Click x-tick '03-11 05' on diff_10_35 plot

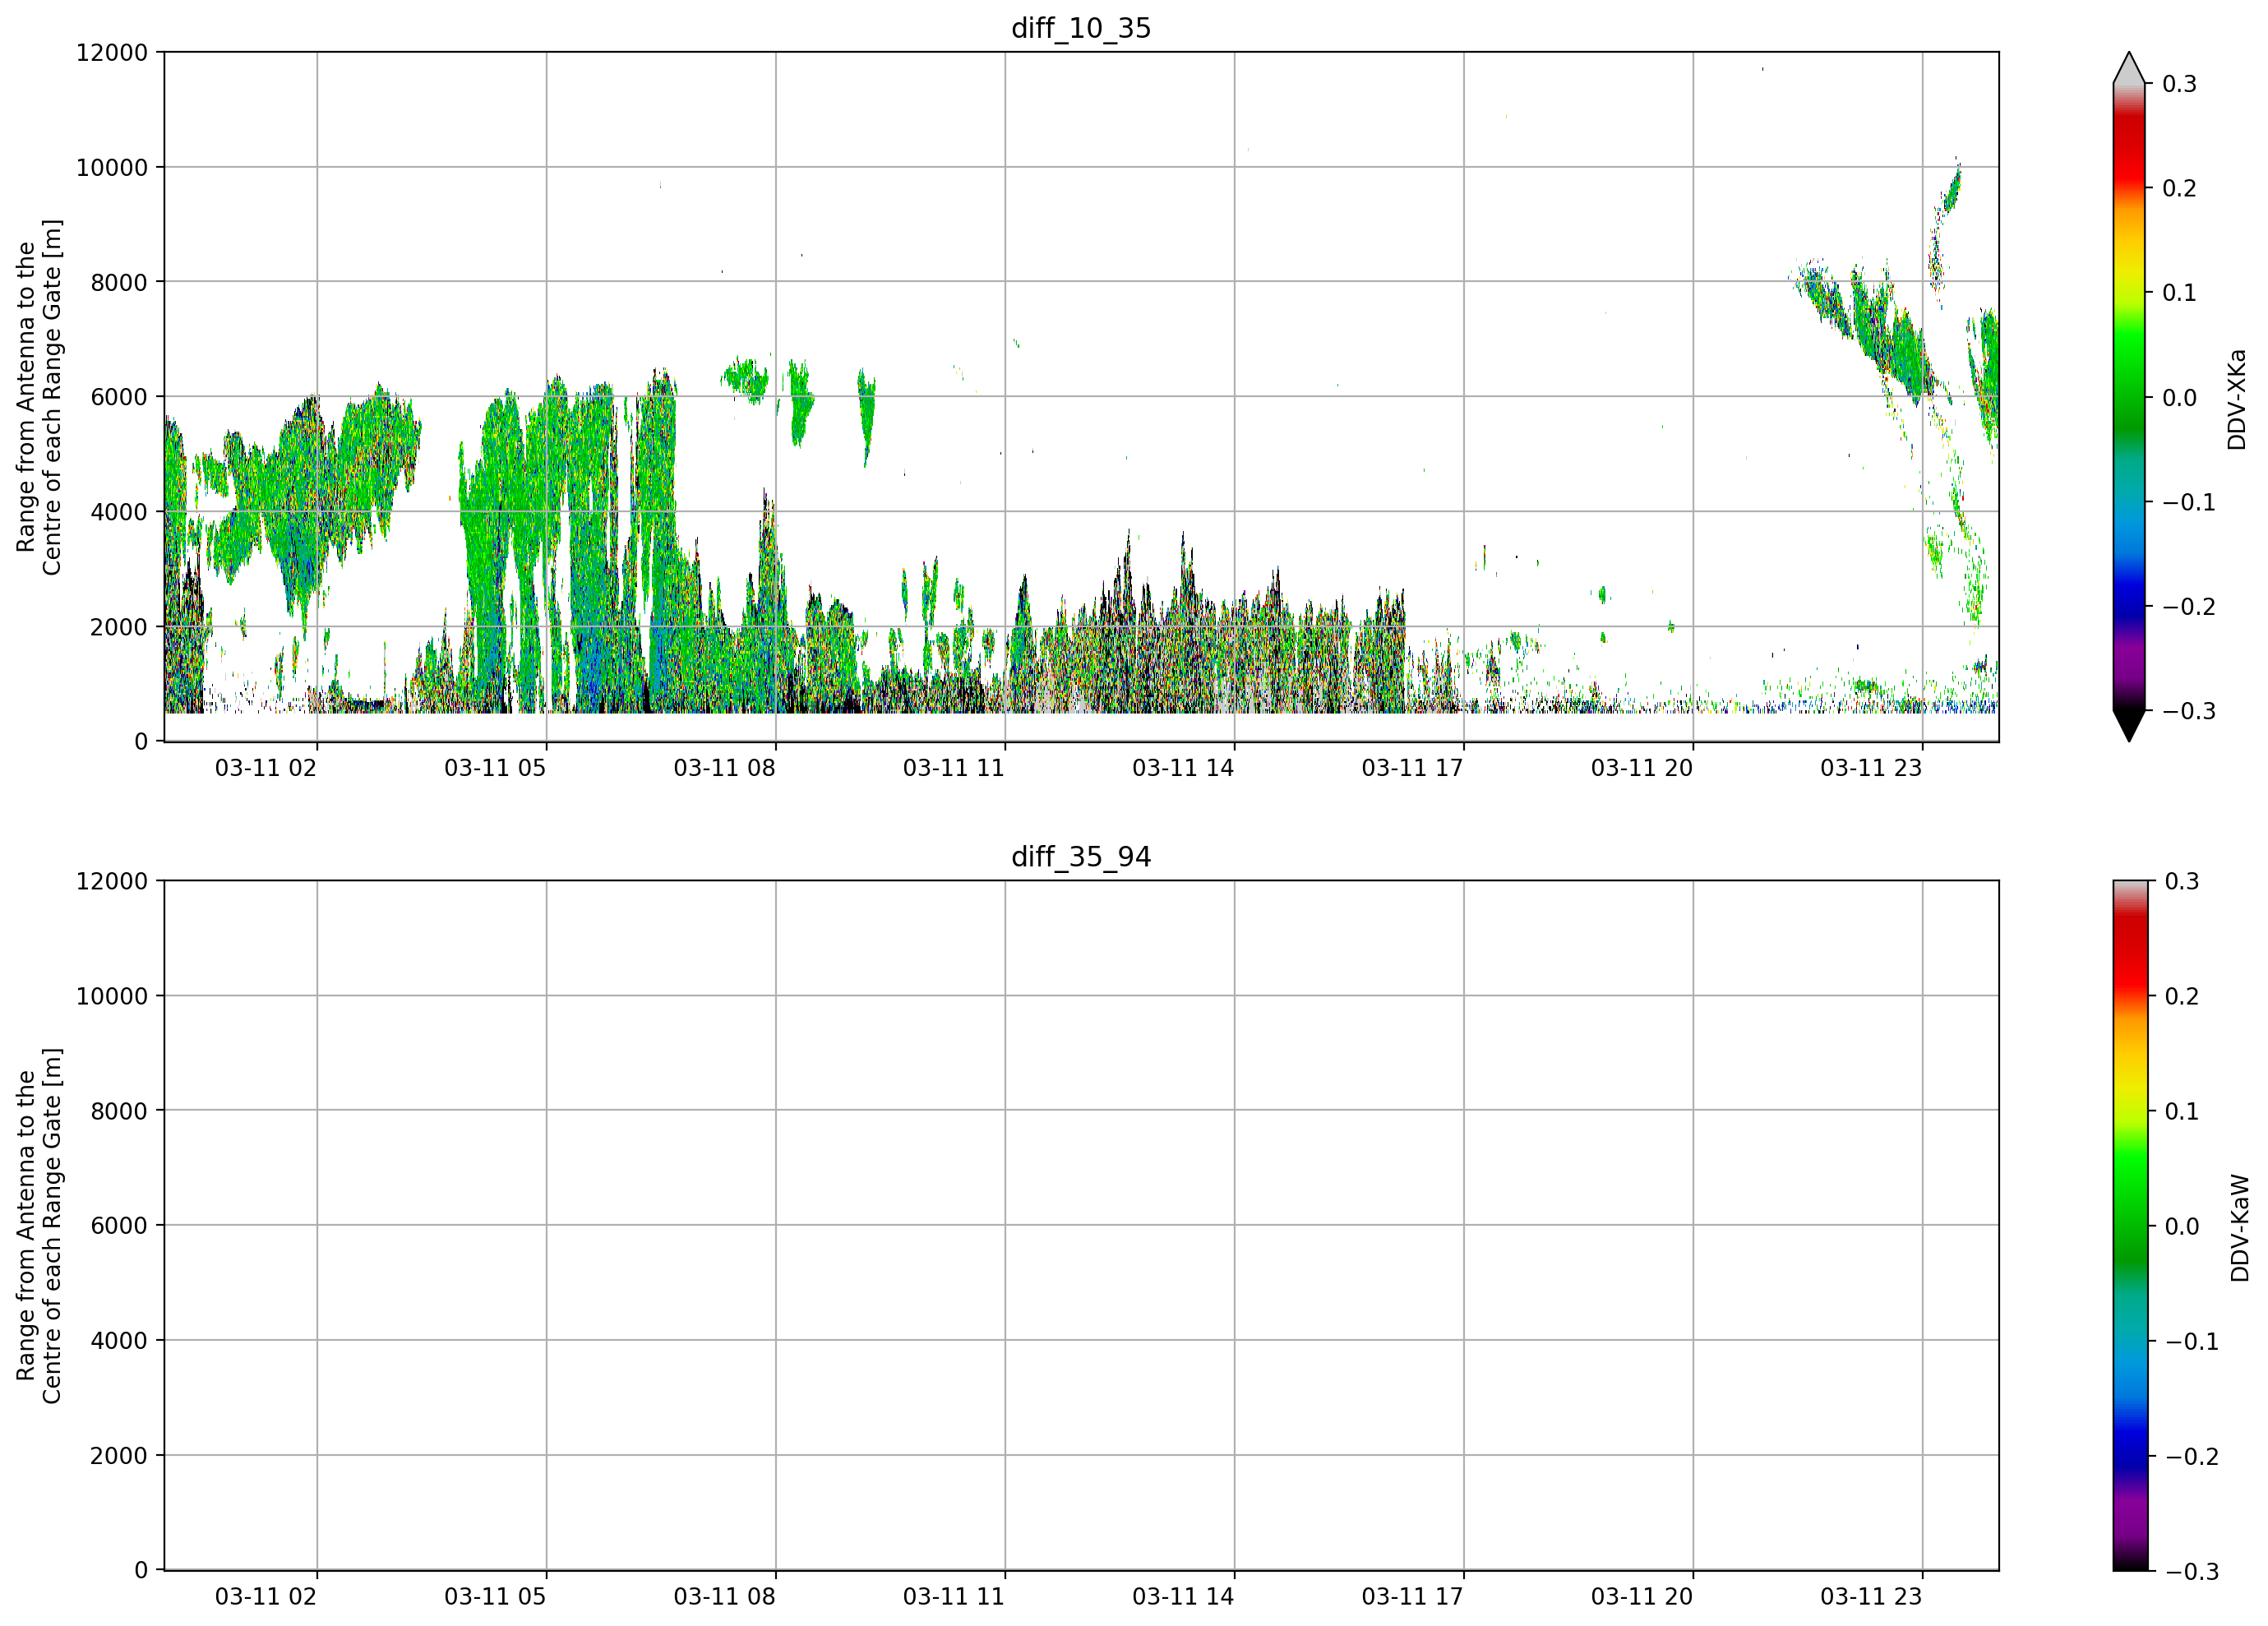point(495,768)
